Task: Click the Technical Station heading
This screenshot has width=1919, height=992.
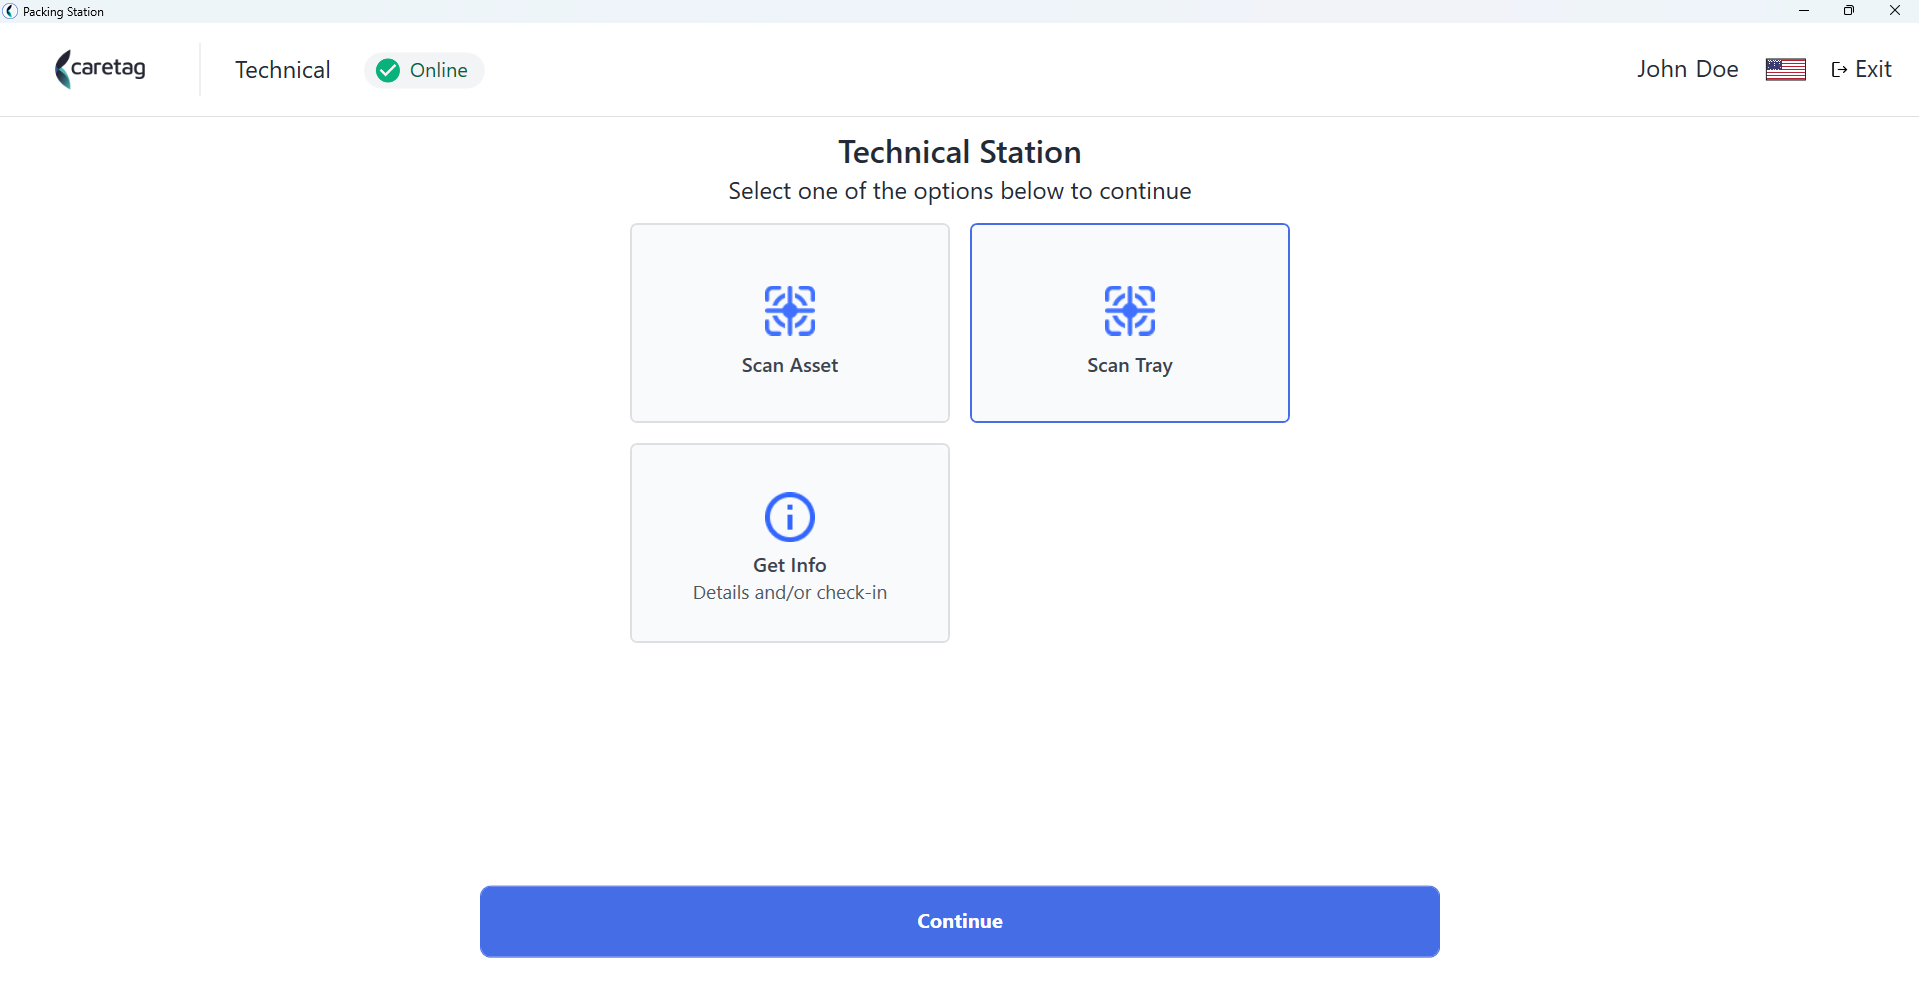Action: pos(960,152)
